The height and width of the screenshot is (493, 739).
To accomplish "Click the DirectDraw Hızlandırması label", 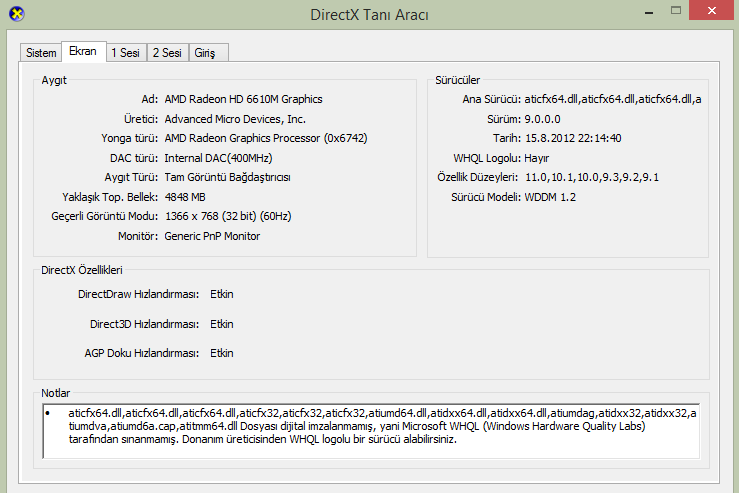I will click(139, 294).
